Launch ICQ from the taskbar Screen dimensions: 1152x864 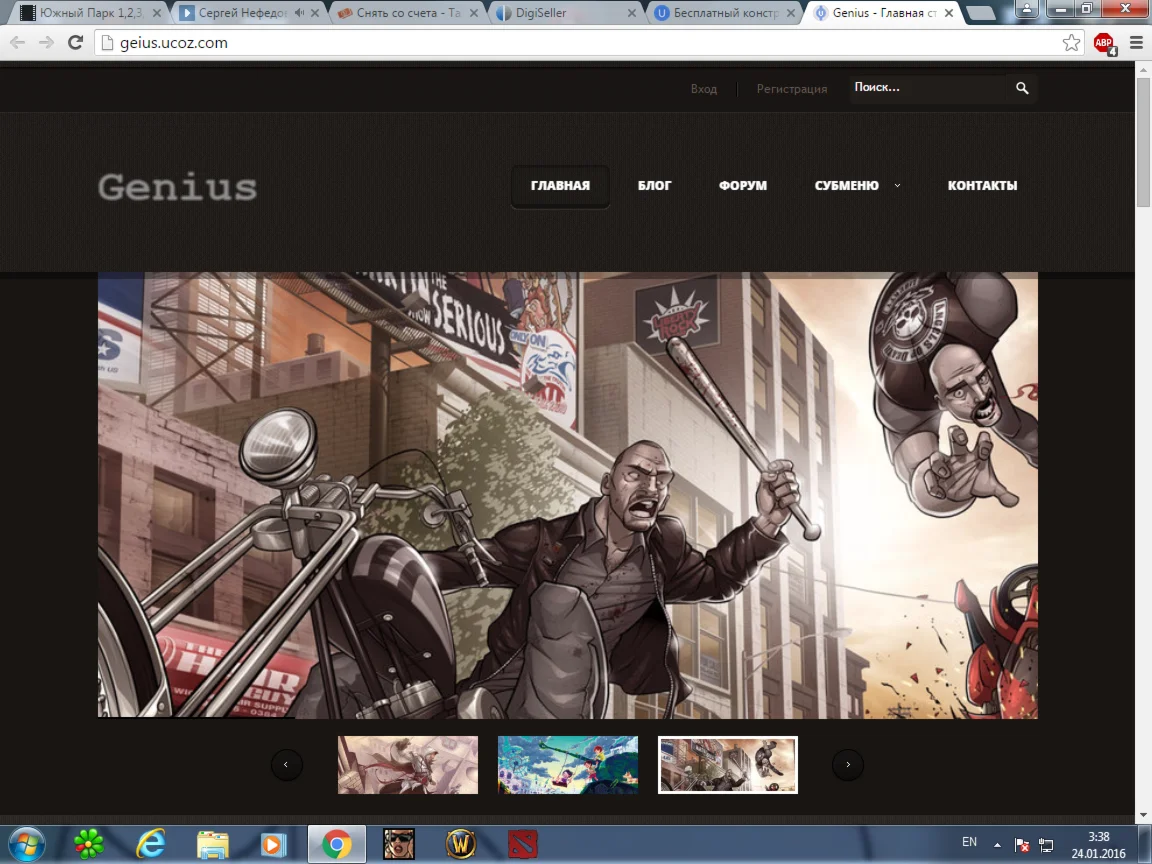tap(89, 844)
